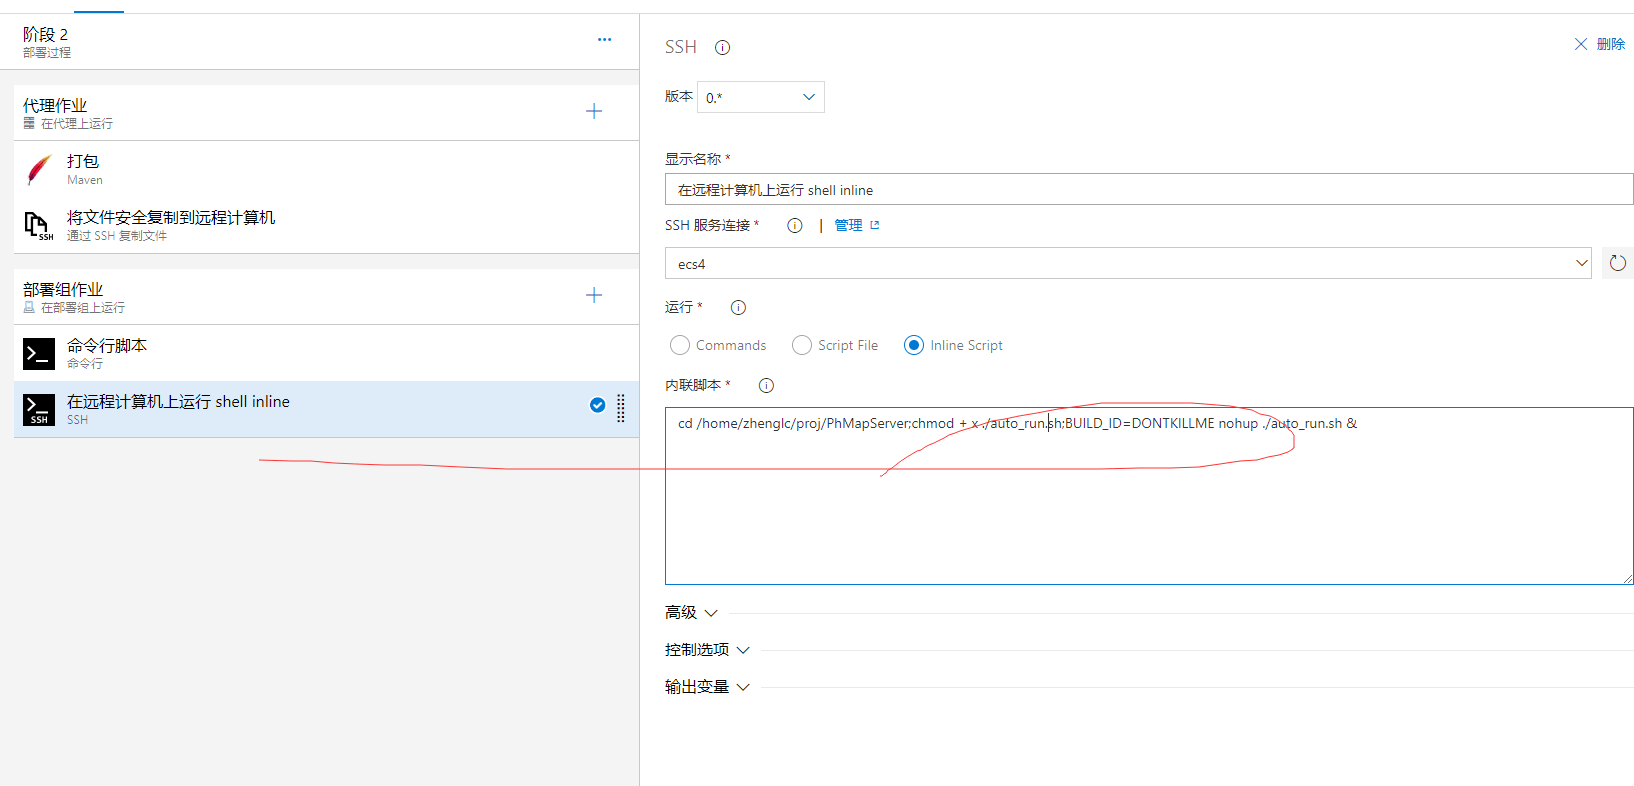Add a task to 部署组作业
Screen dimensions: 1634x786
click(594, 295)
